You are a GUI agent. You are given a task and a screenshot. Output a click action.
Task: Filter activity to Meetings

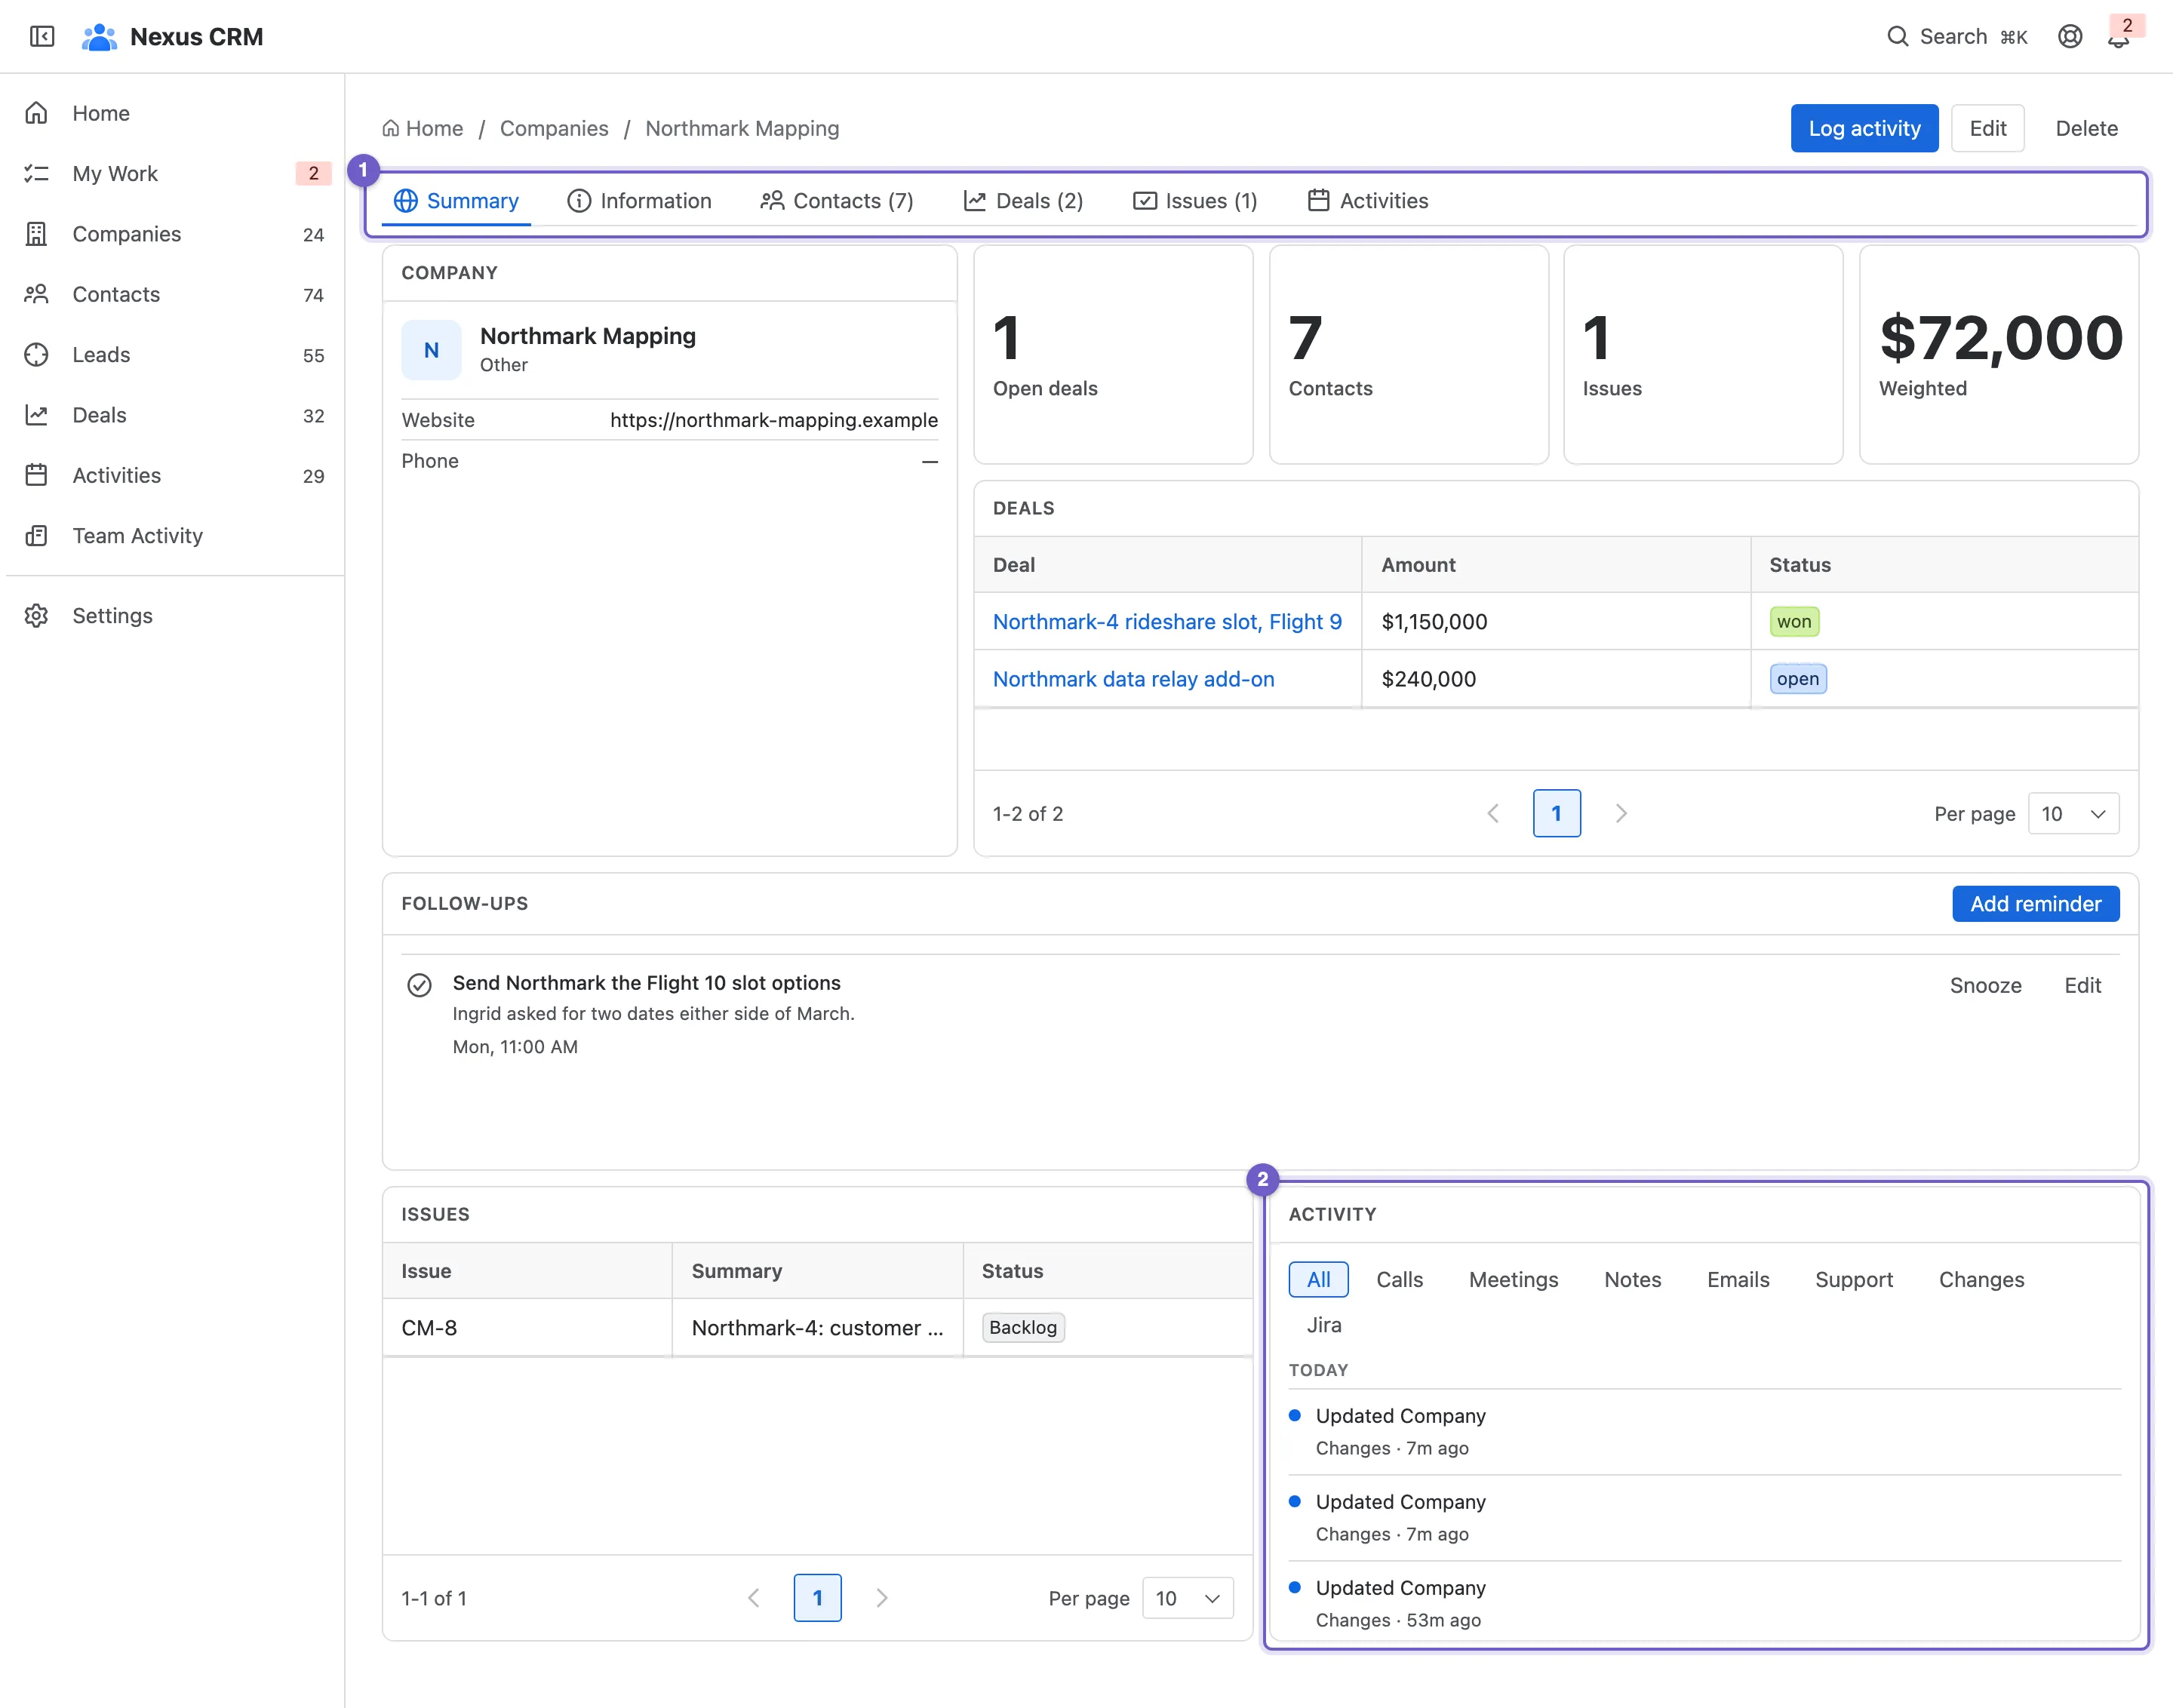pos(1513,1279)
